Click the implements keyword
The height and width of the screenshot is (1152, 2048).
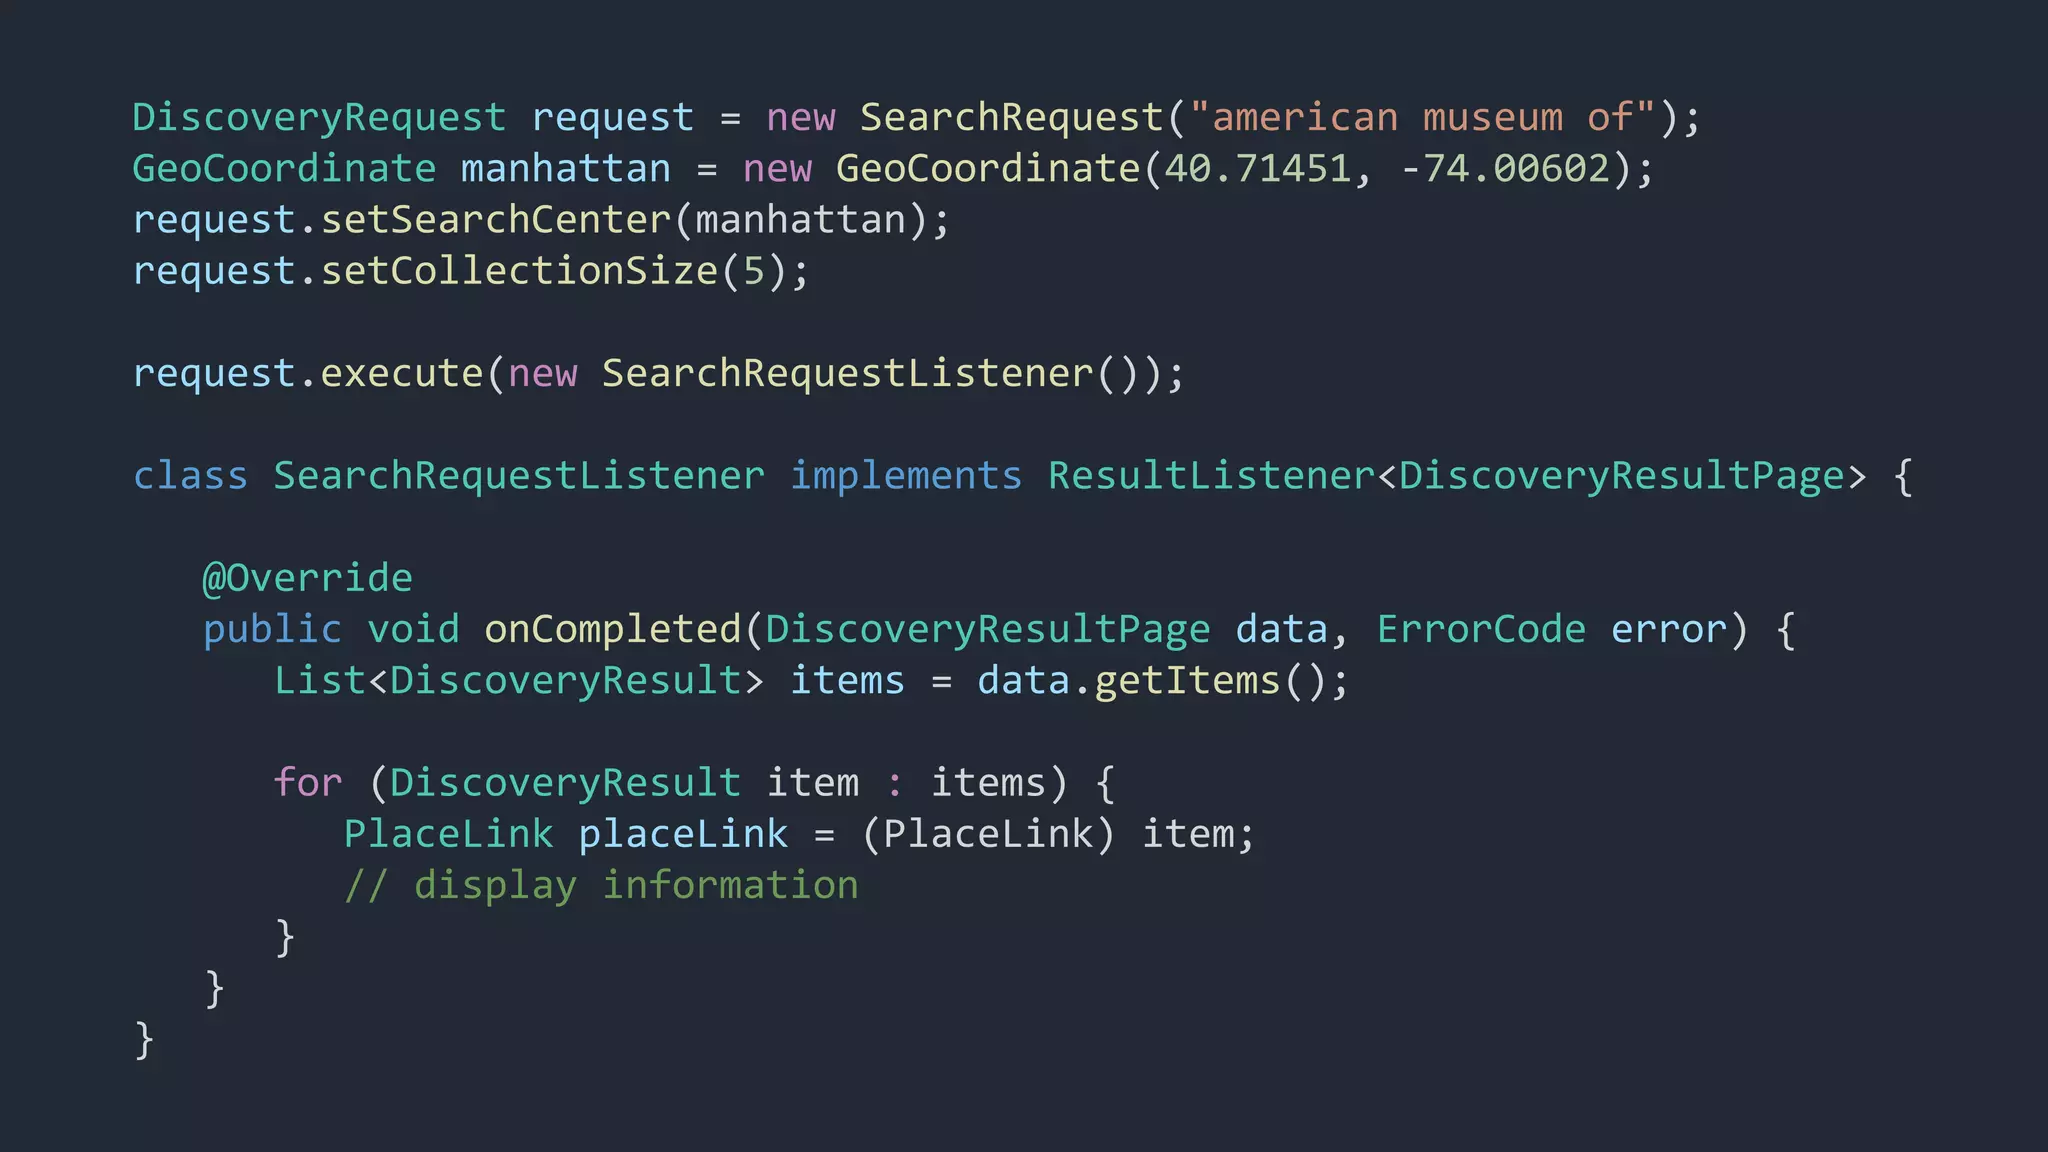906,476
